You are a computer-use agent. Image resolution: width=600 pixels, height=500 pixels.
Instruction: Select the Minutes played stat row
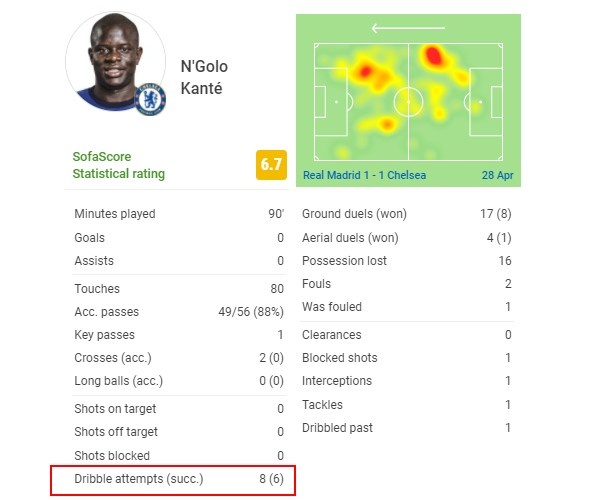(x=179, y=213)
